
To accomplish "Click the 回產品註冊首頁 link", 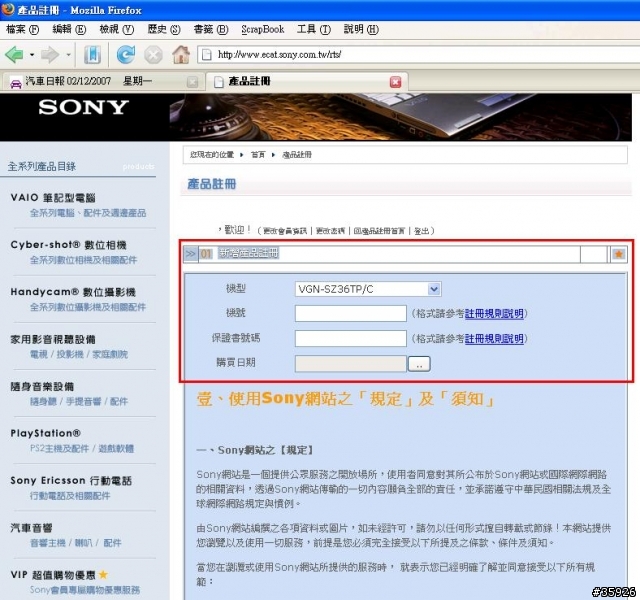I will 379,231.
